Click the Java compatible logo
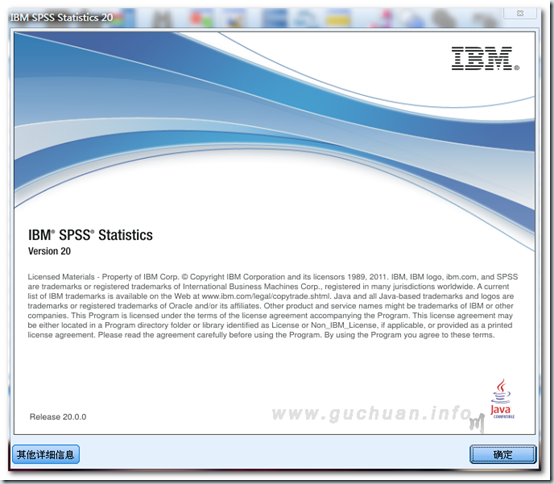 [502, 399]
